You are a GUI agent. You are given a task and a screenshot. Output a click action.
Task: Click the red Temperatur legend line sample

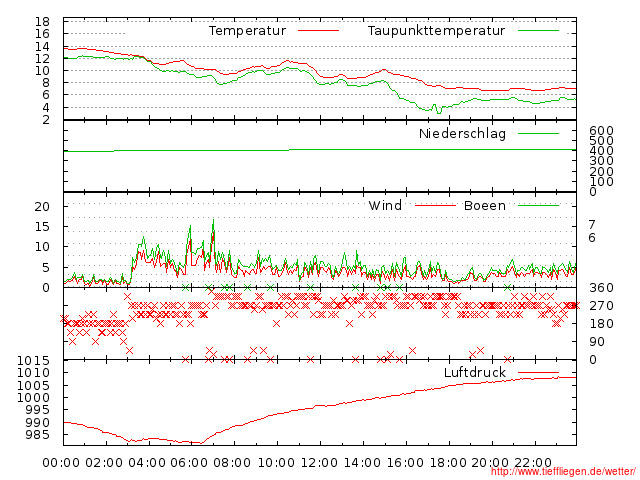pos(318,31)
